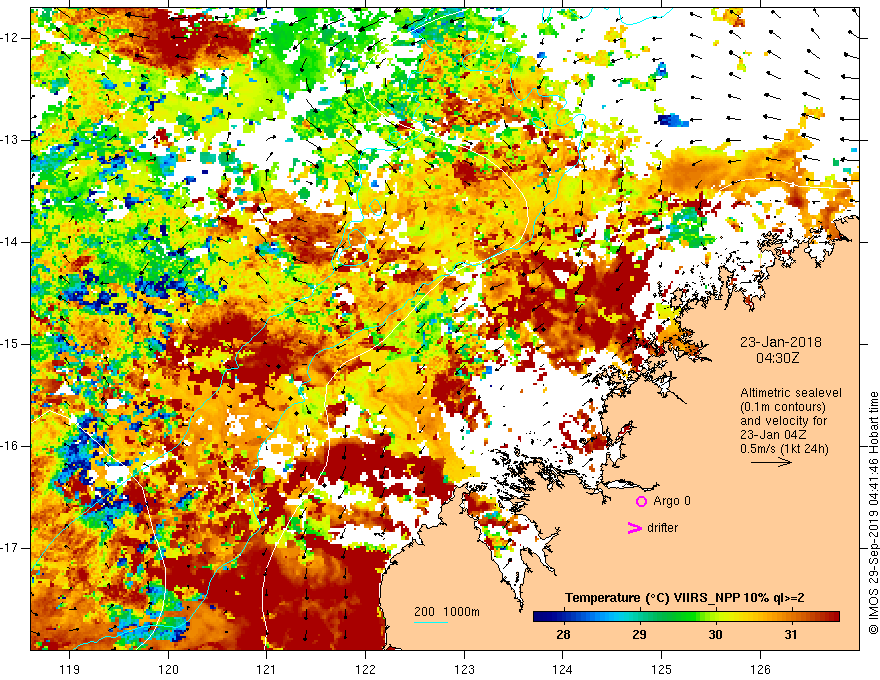Click the magenta drifter arrow marker
This screenshot has height=680, width=880.
pos(635,528)
